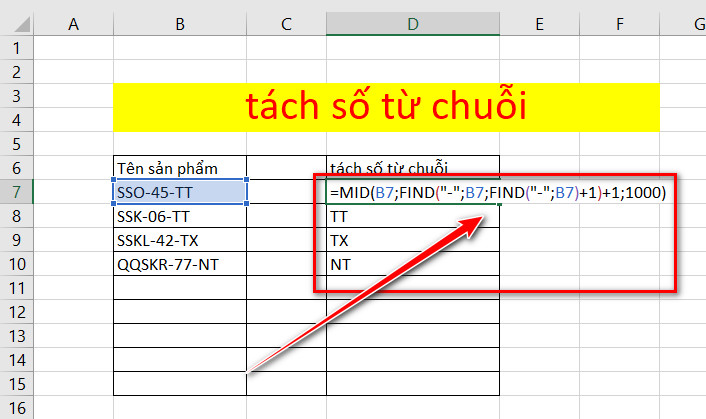Select empty cell C9
Viewport: 706px width, 419px height.
286,239
